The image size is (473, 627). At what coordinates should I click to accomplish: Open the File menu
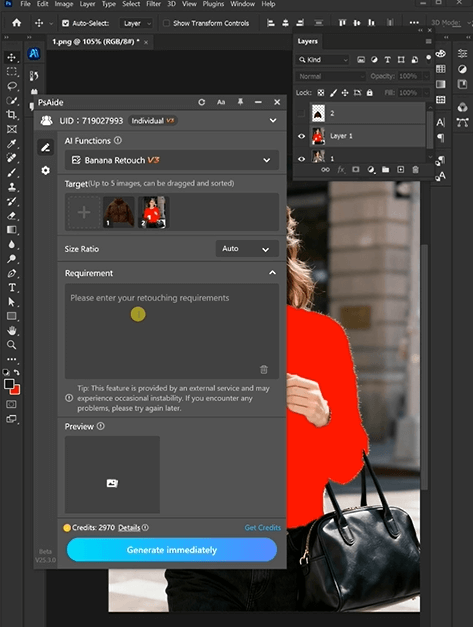25,4
